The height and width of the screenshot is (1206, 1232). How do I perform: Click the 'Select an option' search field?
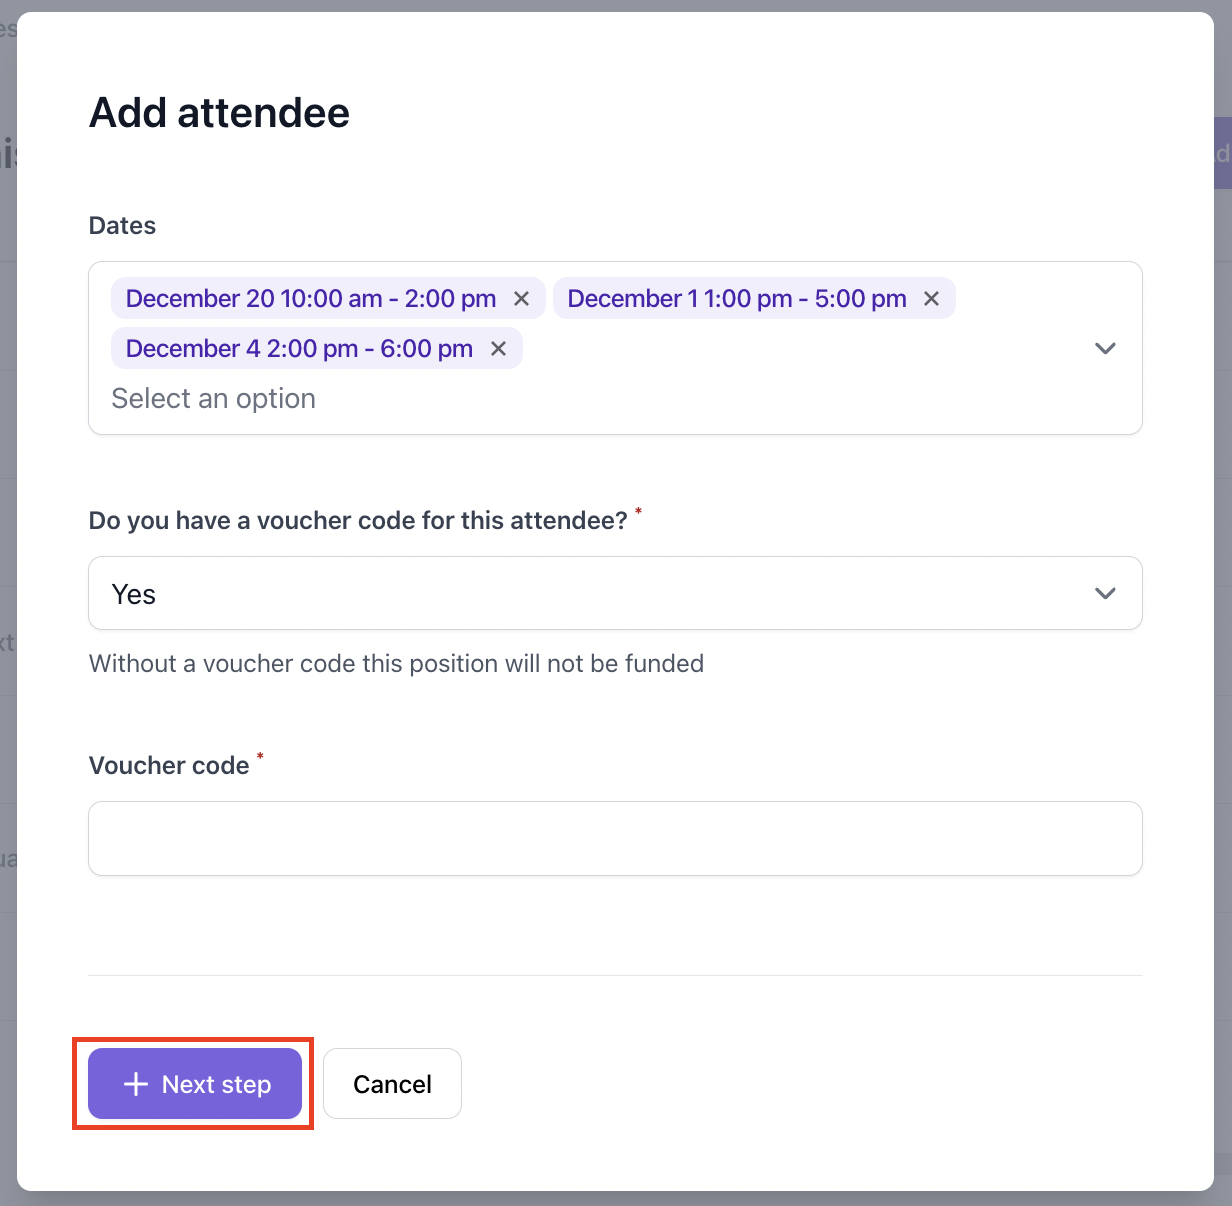[214, 399]
